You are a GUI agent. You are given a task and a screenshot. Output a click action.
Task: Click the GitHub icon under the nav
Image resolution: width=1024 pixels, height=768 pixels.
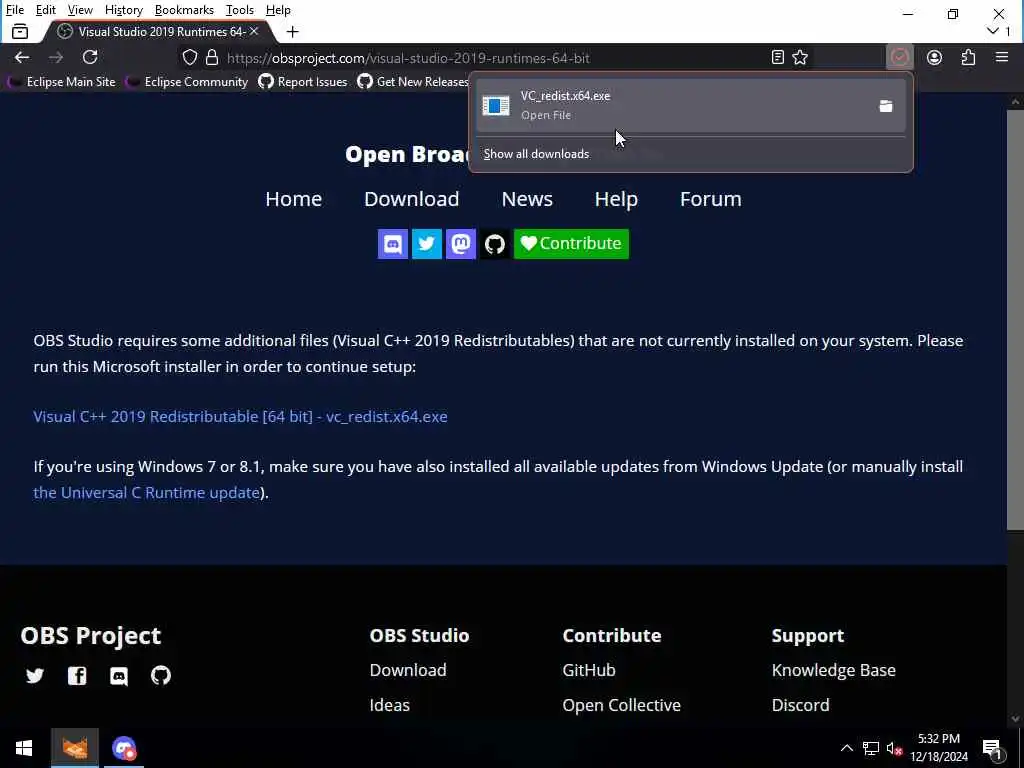coord(494,244)
